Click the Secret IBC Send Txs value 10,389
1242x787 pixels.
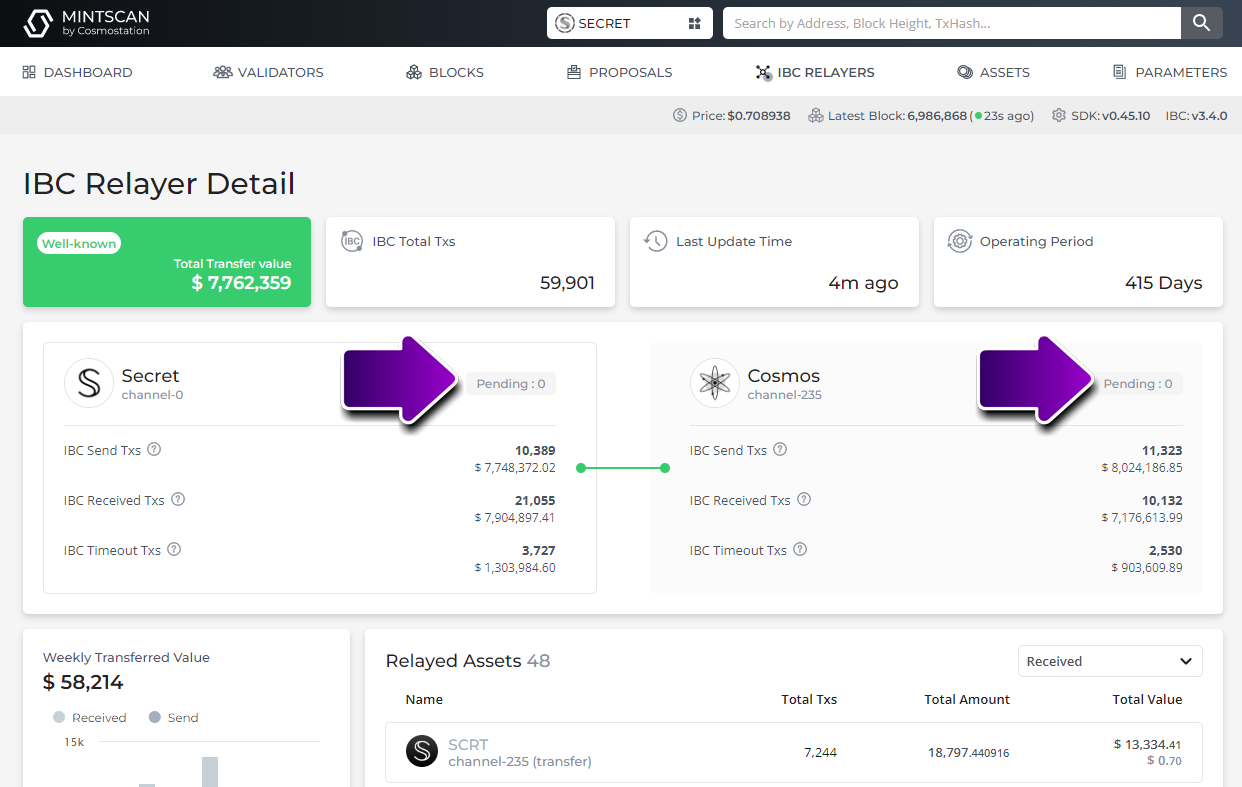535,450
